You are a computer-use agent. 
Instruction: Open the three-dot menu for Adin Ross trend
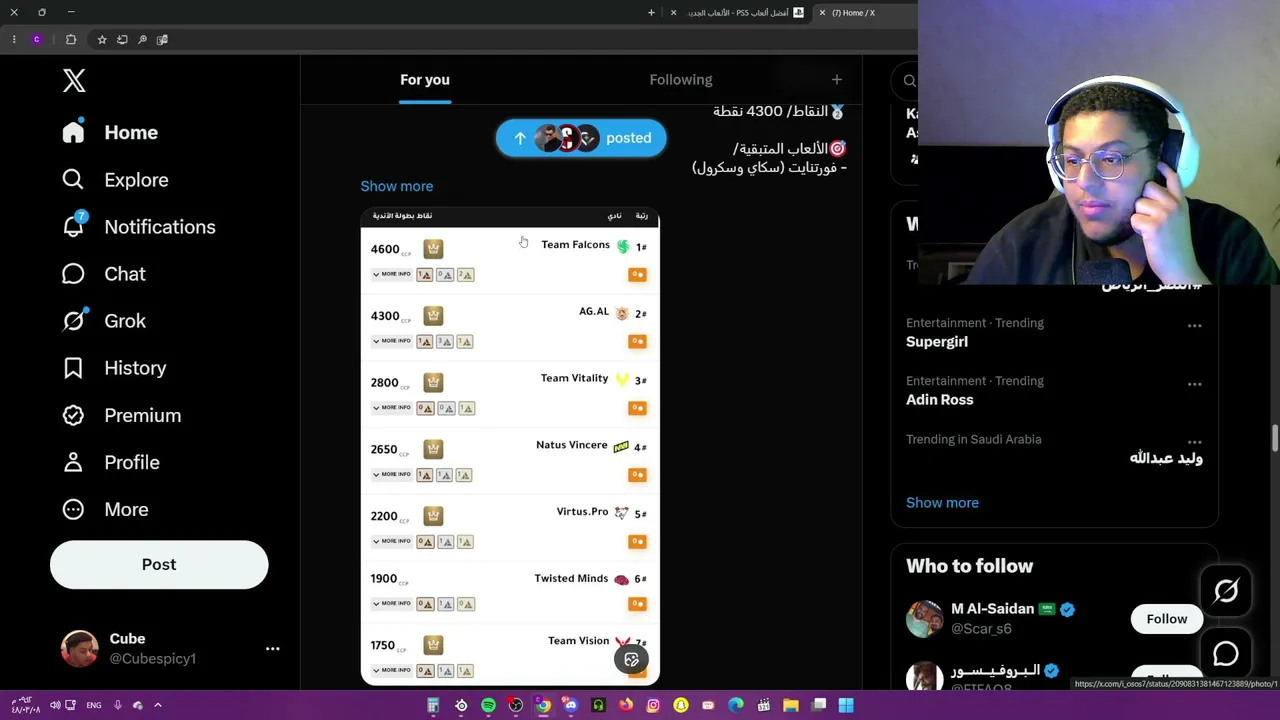coord(1194,384)
